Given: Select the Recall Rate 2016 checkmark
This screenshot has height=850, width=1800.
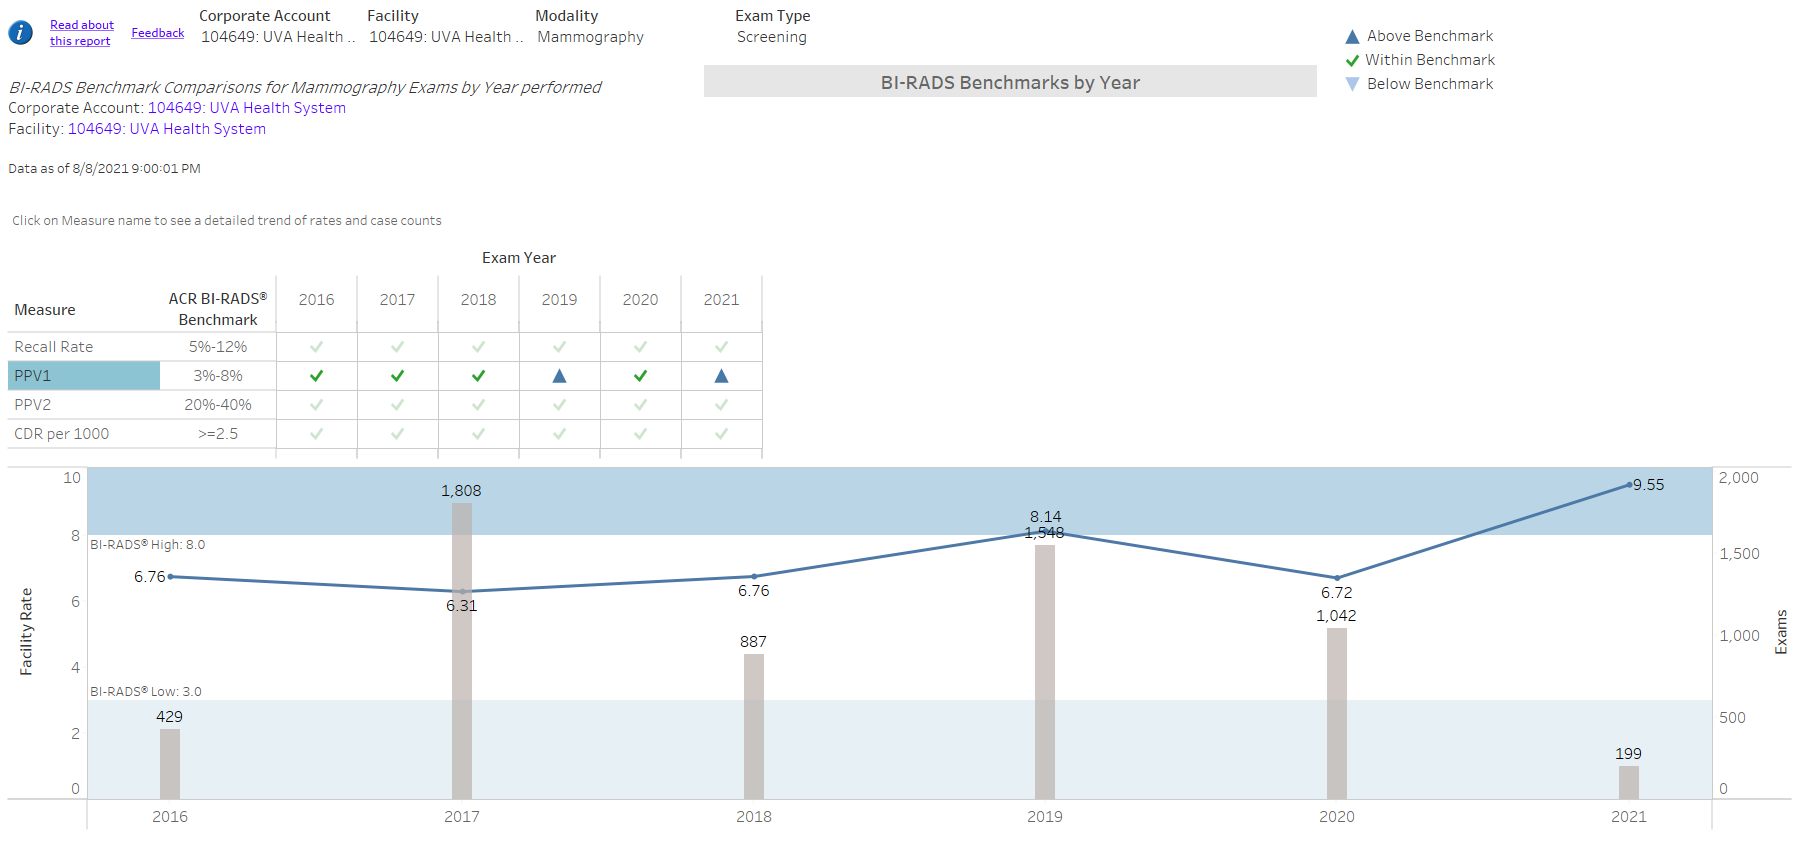Looking at the screenshot, I should (316, 347).
